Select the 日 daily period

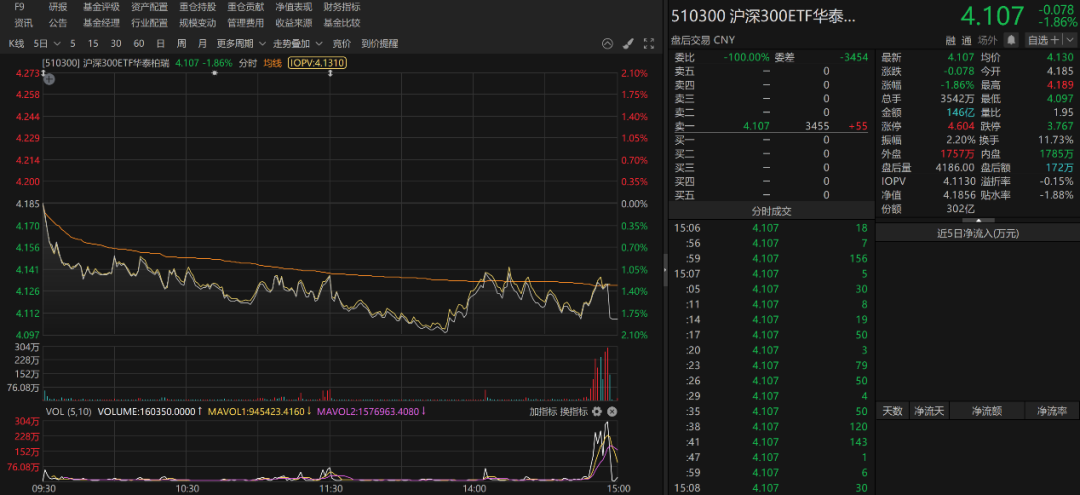(x=160, y=43)
